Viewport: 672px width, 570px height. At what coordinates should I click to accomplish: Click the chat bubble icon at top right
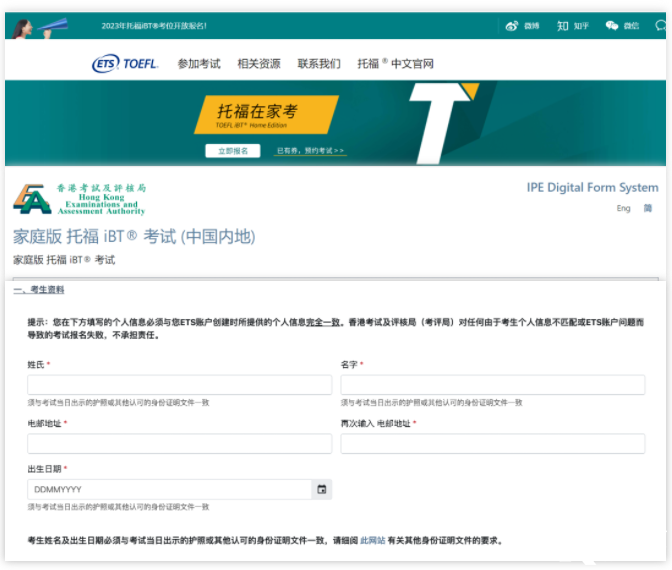click(x=661, y=26)
